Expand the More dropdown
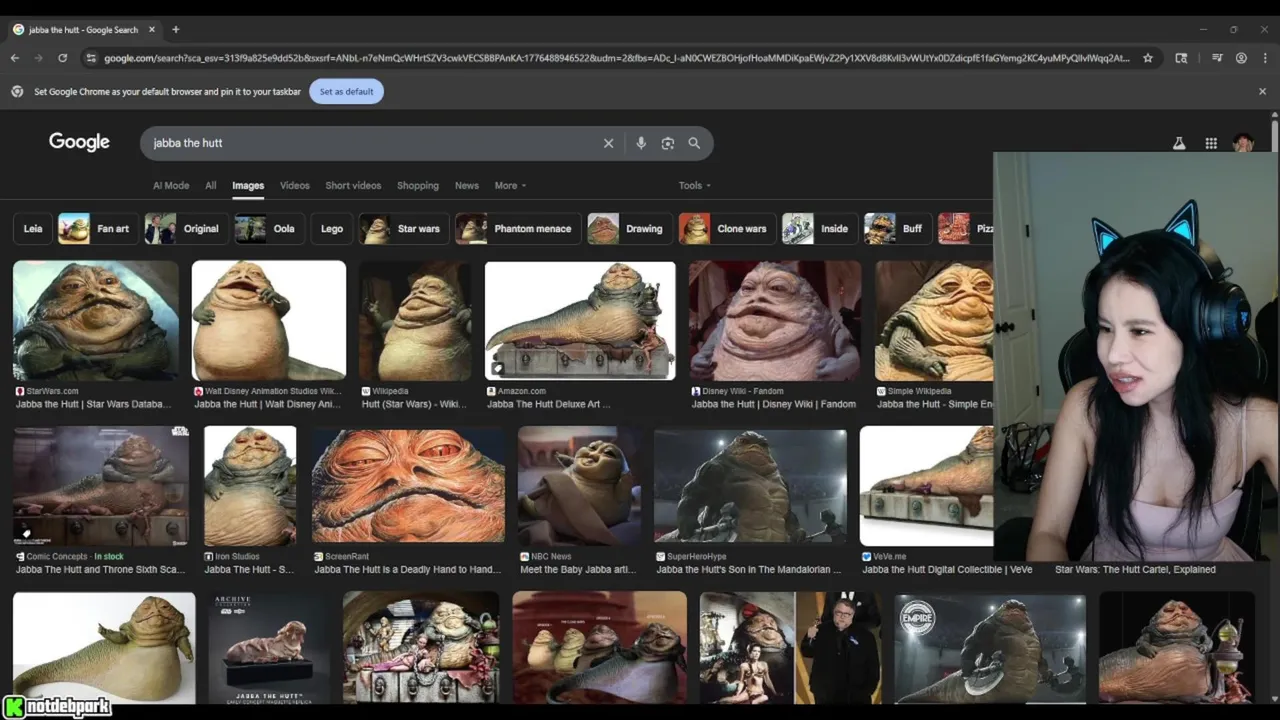This screenshot has width=1280, height=720. pos(510,185)
